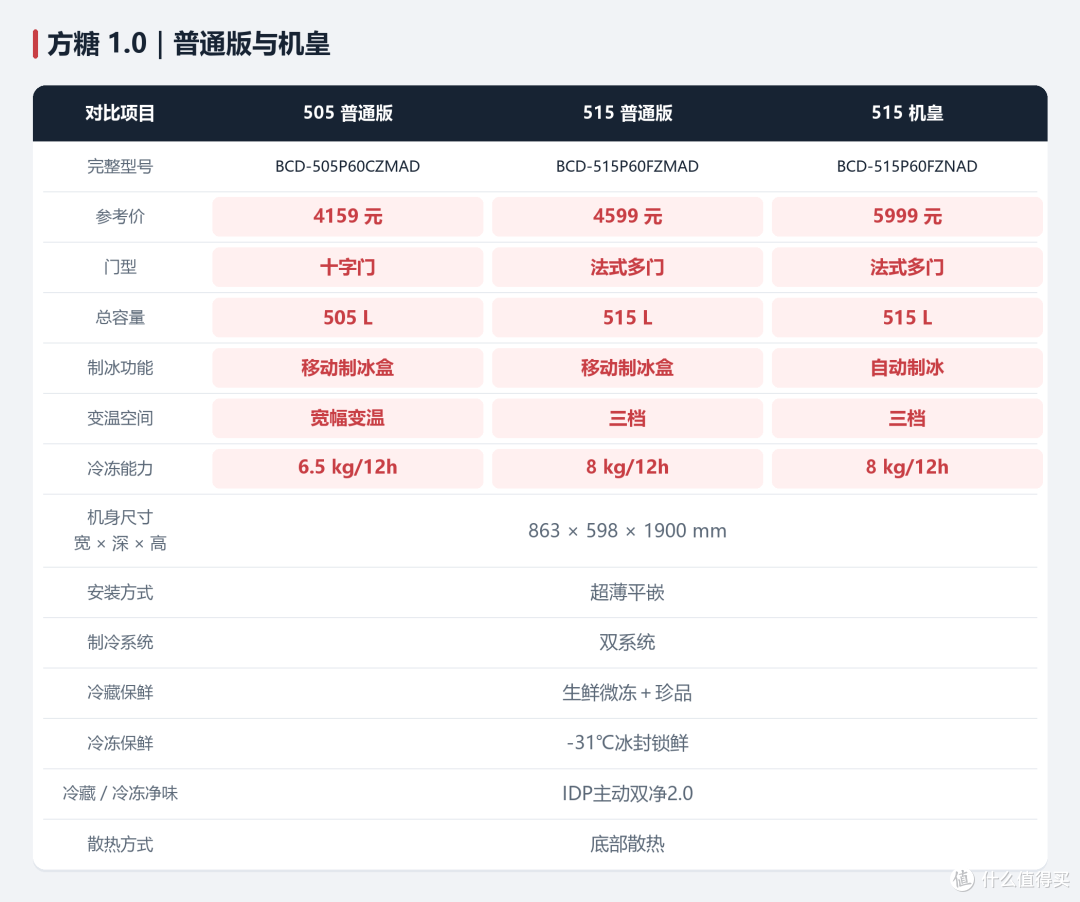This screenshot has height=902, width=1080.
Task: Click '法式多门' under 515 普通版
Action: coord(627,266)
